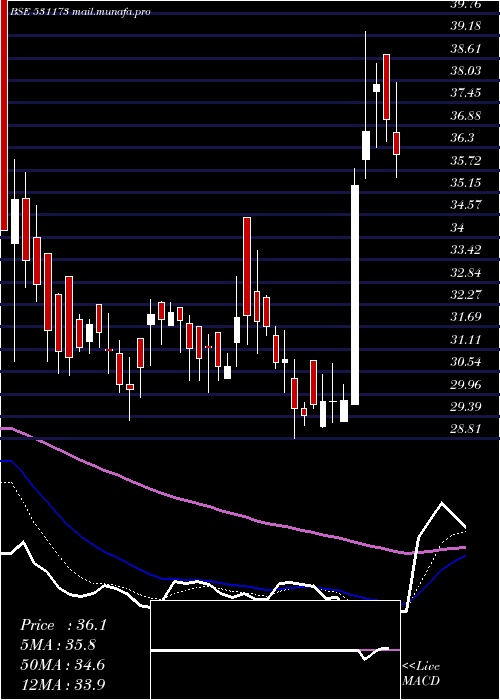Click the 34 price axis label

click(x=457, y=228)
